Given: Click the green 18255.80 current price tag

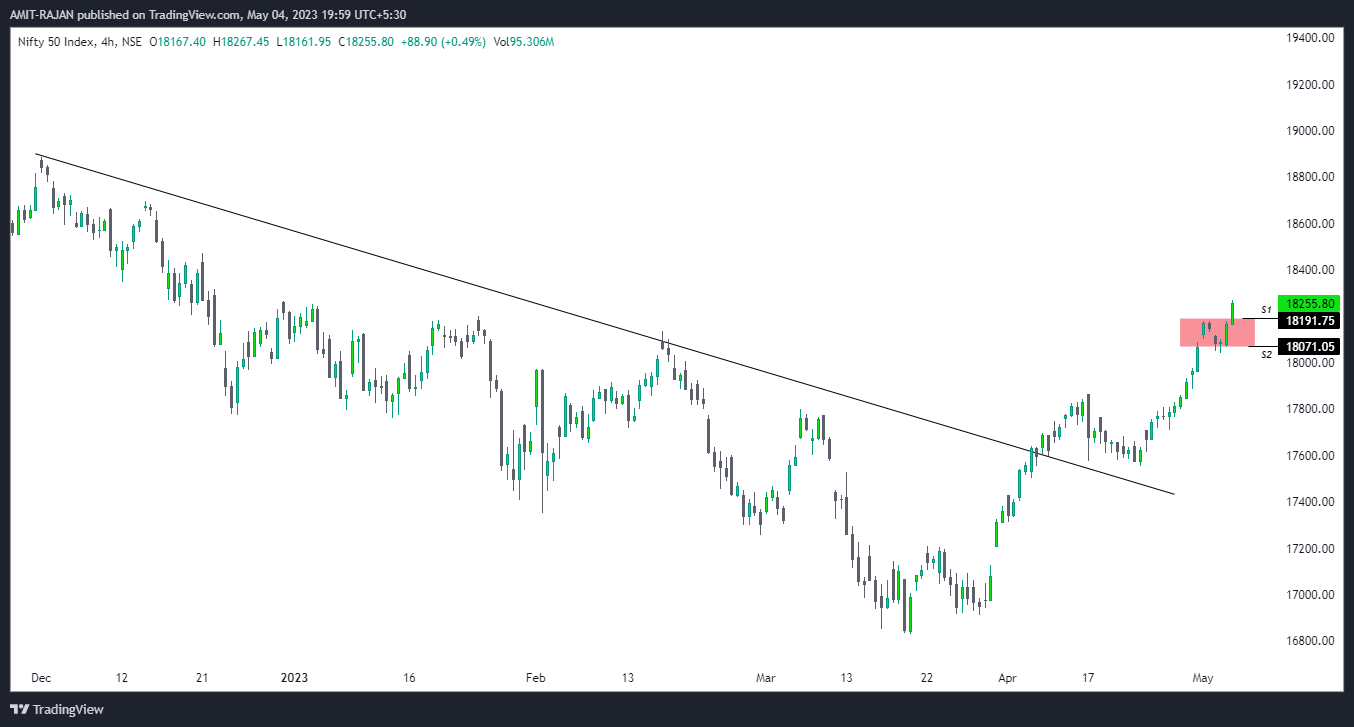Looking at the screenshot, I should click(1309, 303).
